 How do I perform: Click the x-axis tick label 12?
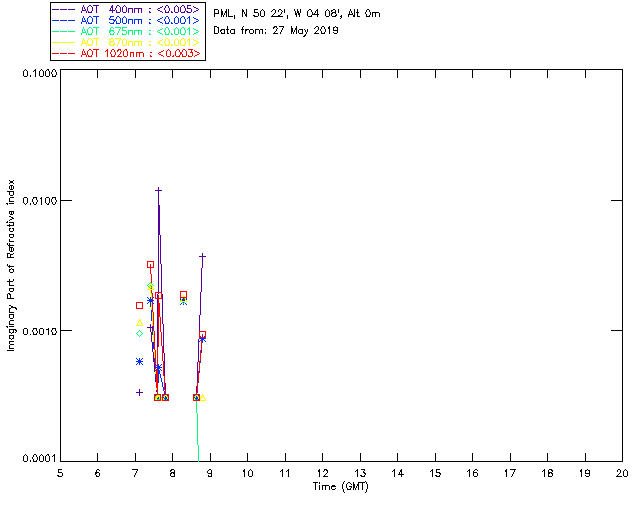[322, 473]
